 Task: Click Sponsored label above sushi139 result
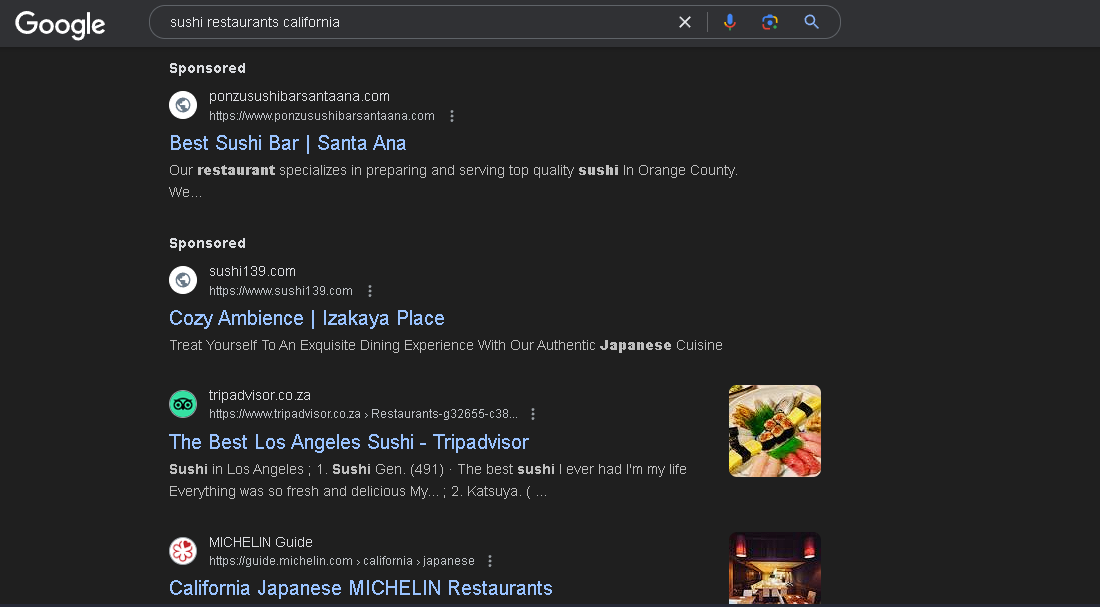pyautogui.click(x=207, y=243)
